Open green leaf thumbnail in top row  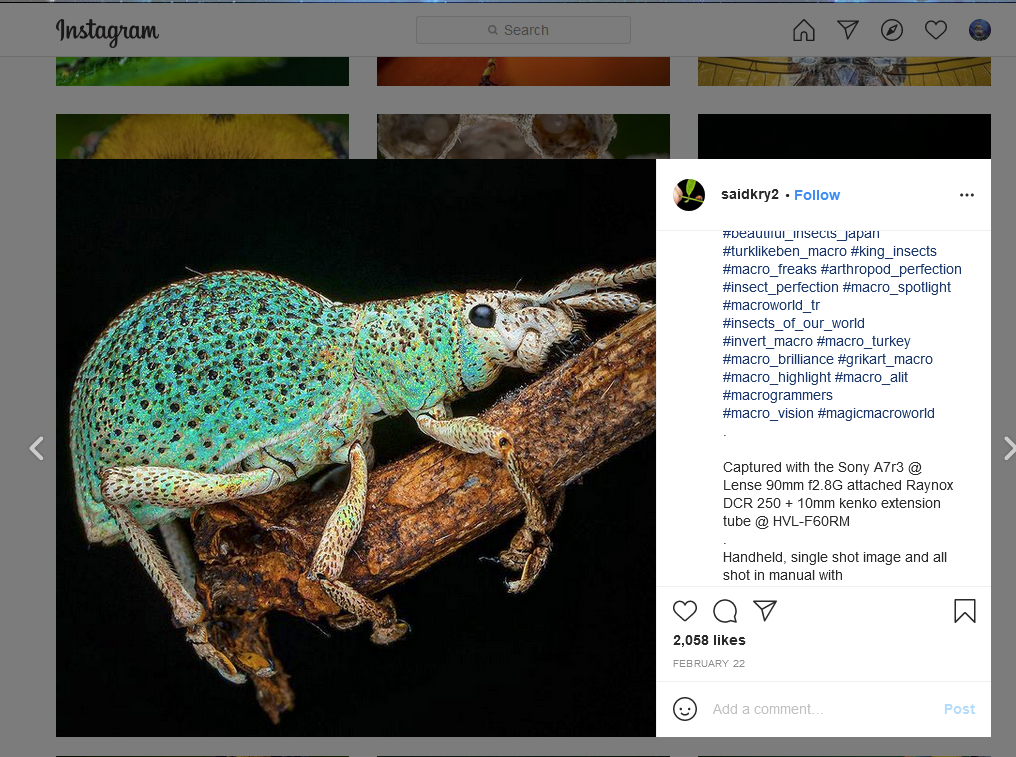(202, 71)
